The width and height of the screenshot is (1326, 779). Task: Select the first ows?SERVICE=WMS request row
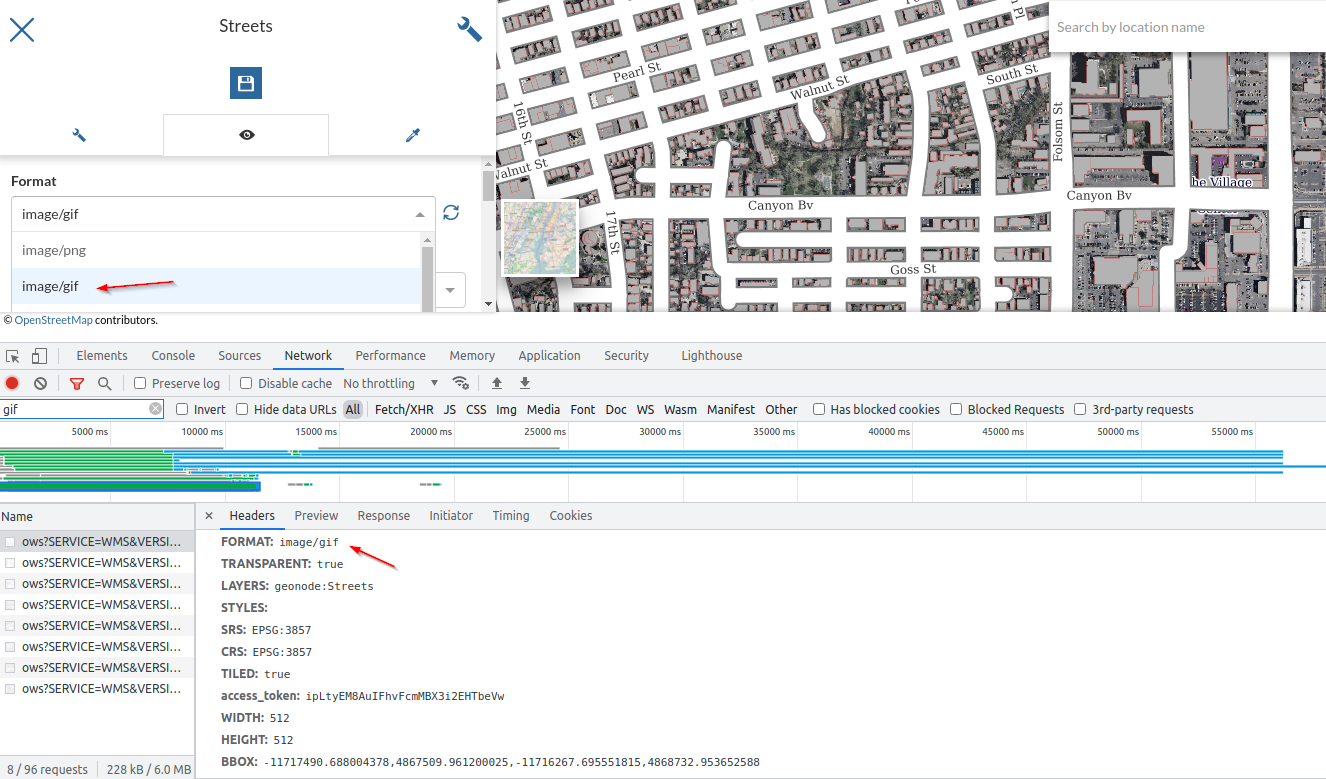97,541
